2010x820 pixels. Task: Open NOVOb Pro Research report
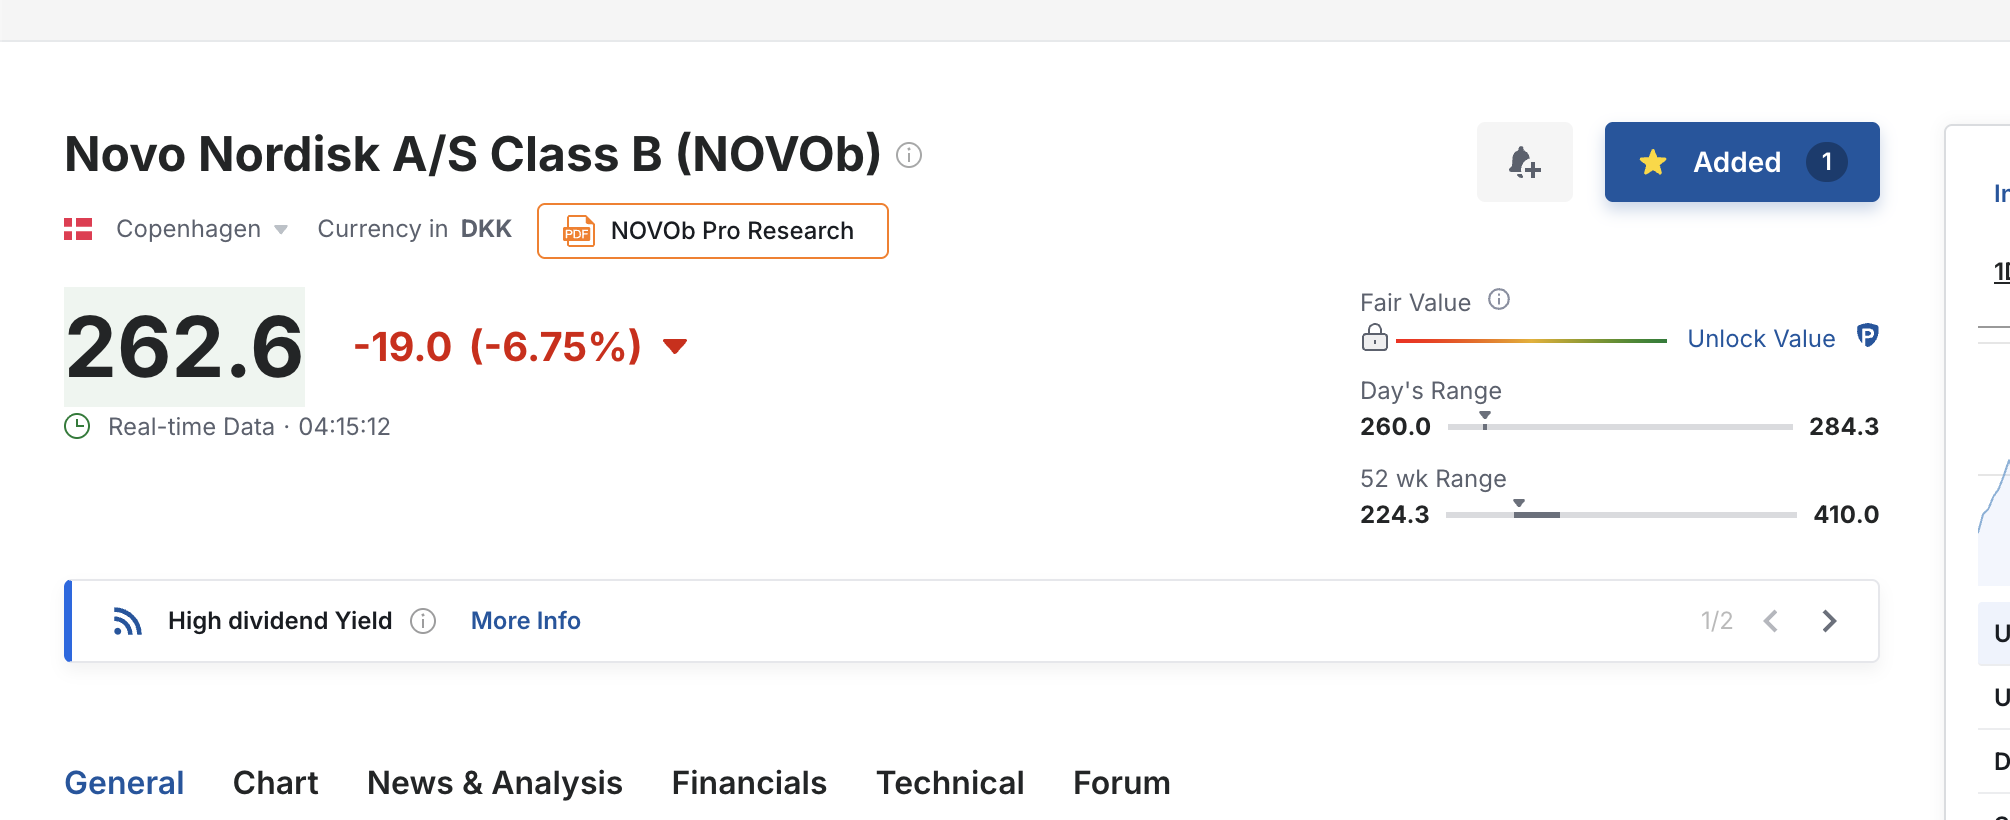click(x=713, y=231)
